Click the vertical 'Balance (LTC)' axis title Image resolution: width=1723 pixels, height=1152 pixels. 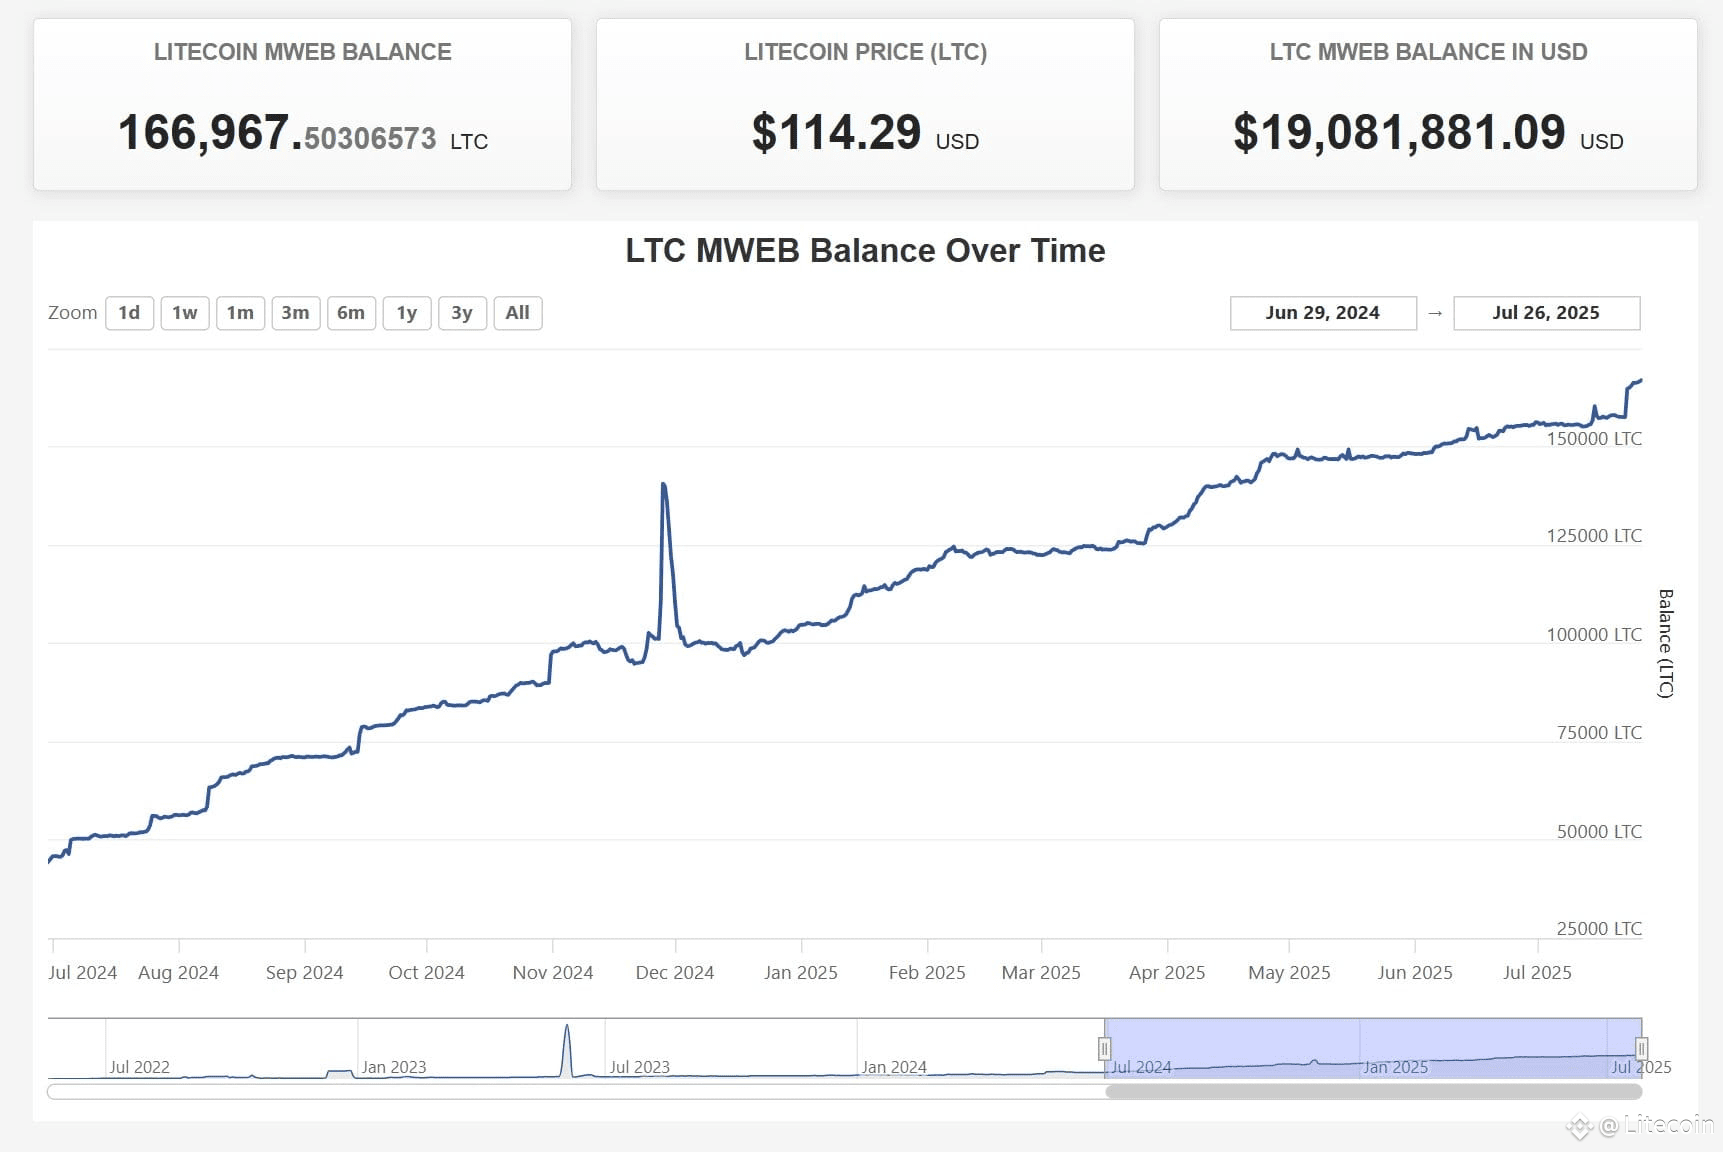[x=1665, y=643]
